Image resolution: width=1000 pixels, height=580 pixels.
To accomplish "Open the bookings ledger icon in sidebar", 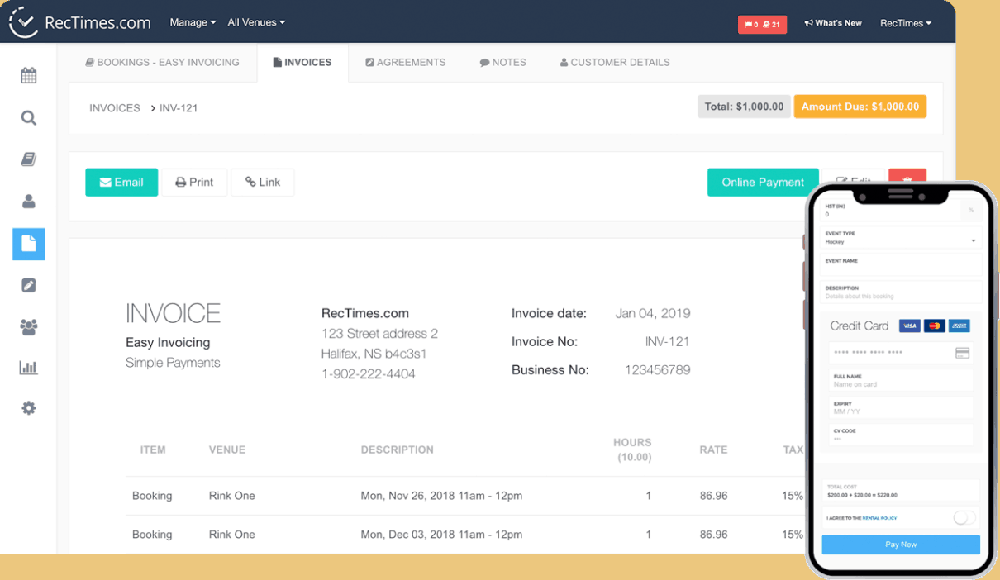I will click(28, 159).
